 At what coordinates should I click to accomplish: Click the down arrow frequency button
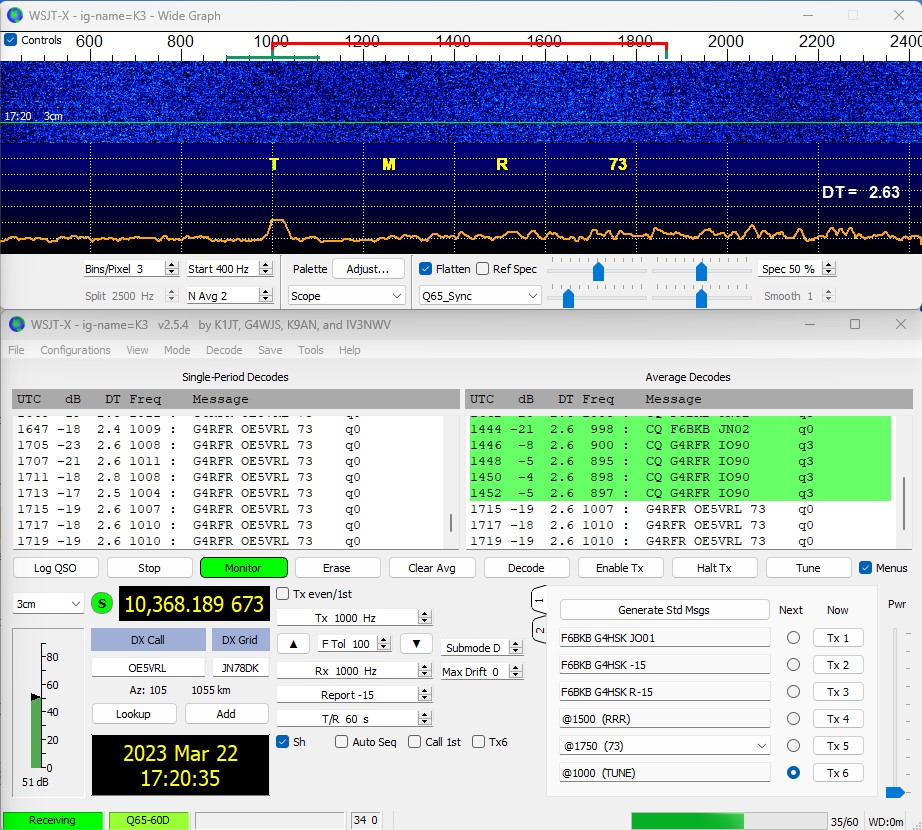[x=416, y=643]
